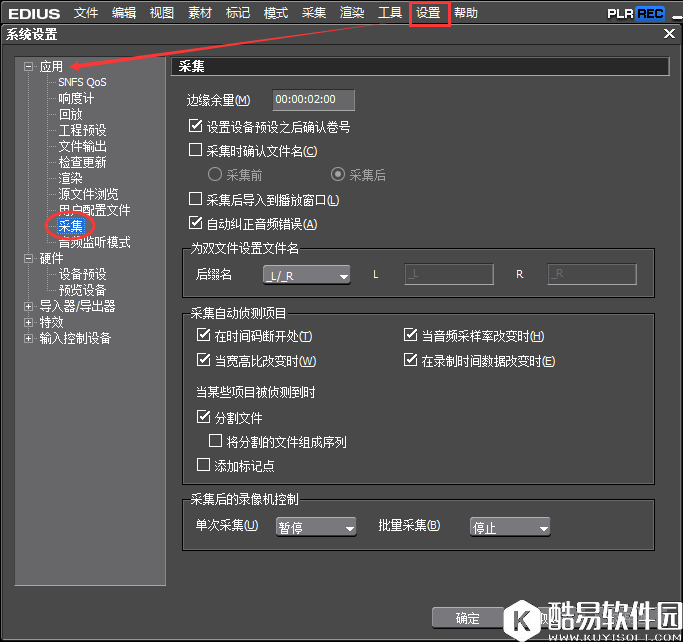This screenshot has width=683, height=642.
Task: Open the 渲染 menu
Action: (352, 13)
